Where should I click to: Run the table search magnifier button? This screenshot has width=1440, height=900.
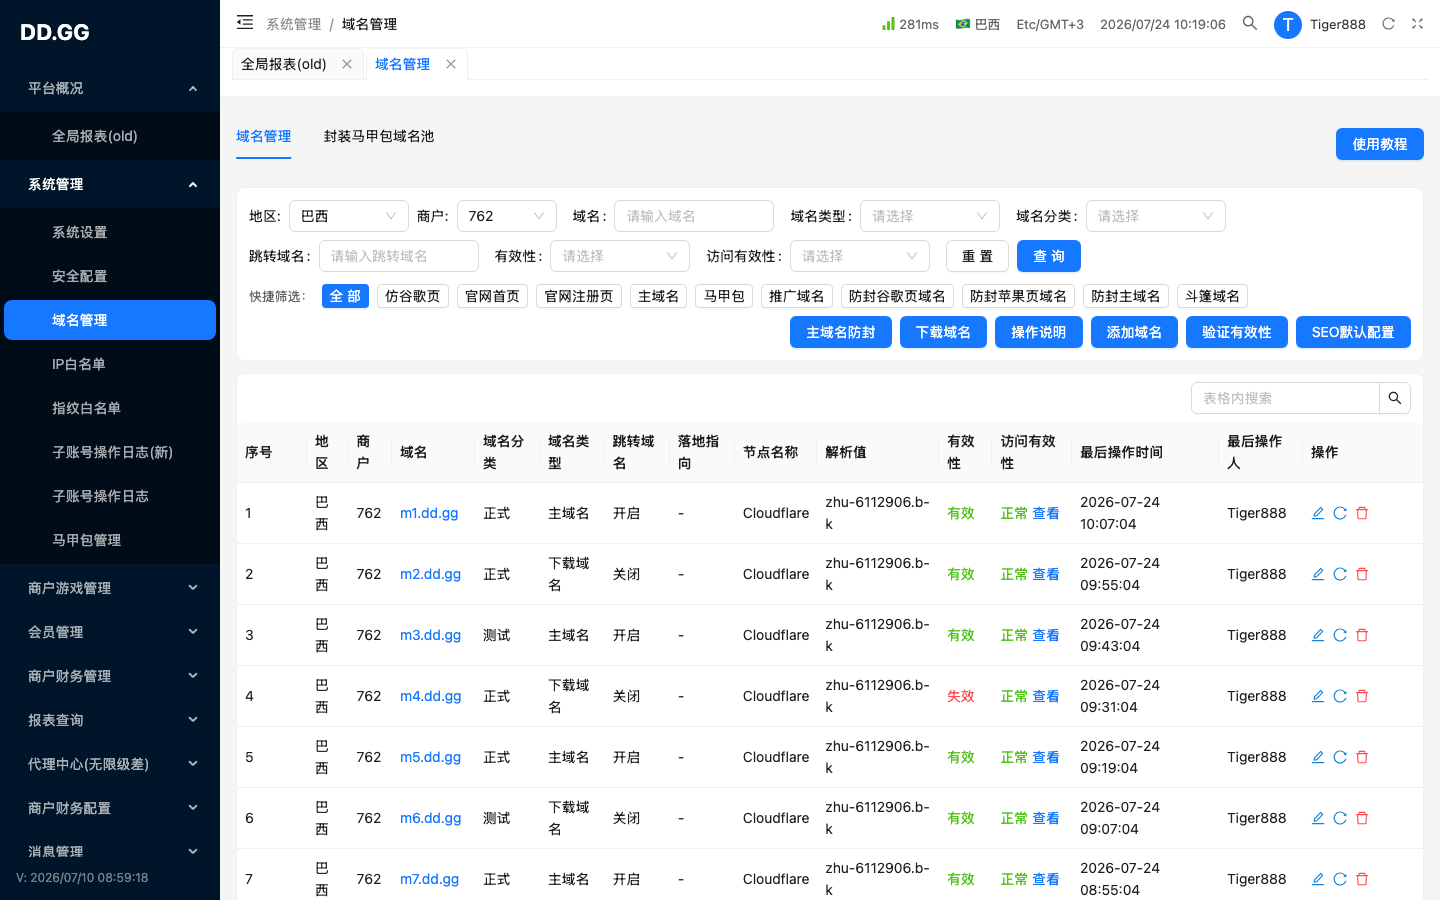click(x=1395, y=398)
